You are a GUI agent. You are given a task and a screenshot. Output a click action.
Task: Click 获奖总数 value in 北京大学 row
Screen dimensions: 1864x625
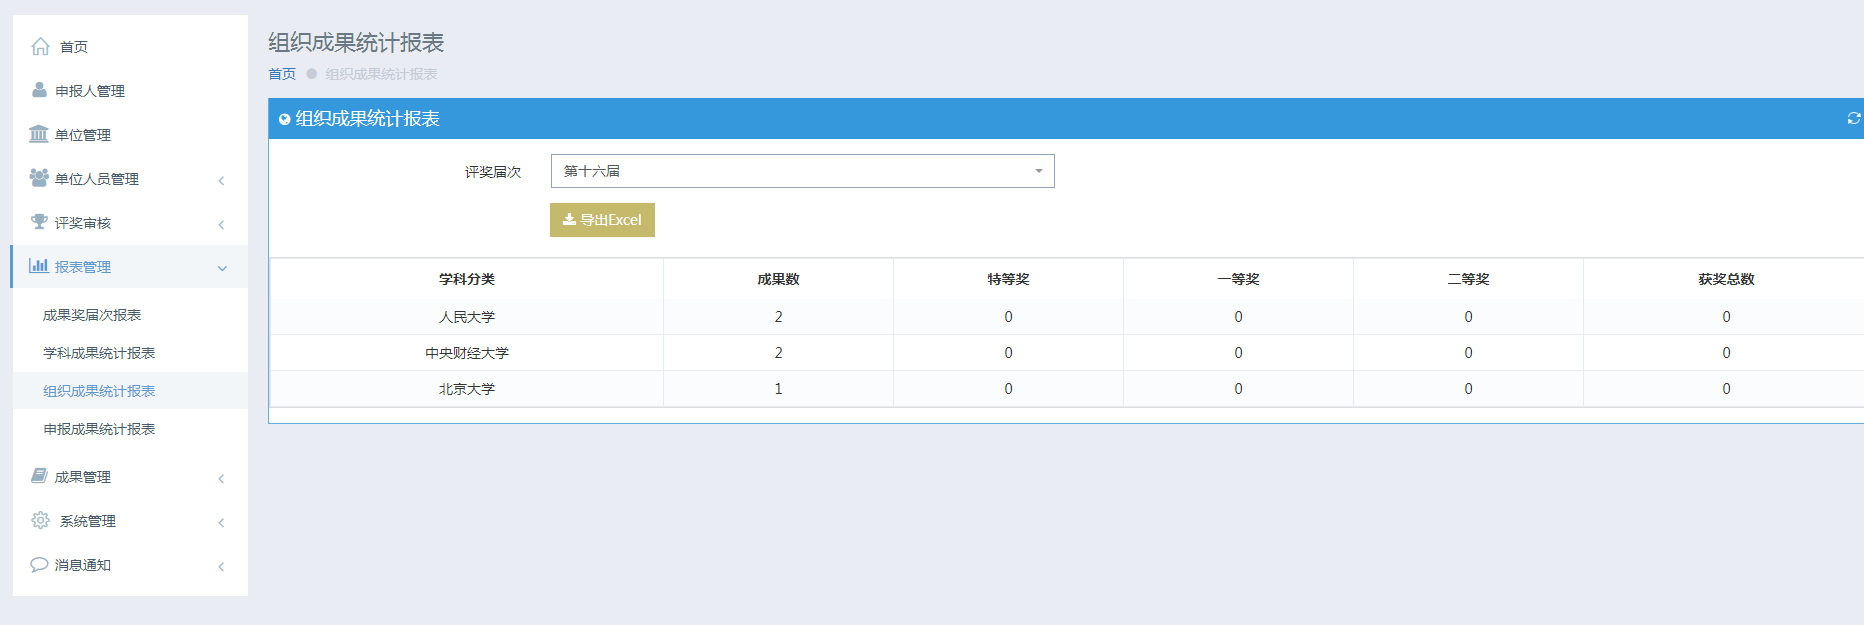point(1726,389)
